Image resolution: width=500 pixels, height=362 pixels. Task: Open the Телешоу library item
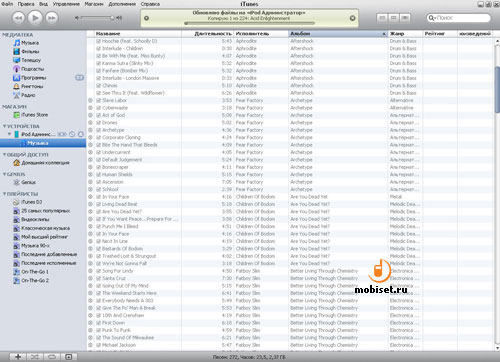pos(27,60)
